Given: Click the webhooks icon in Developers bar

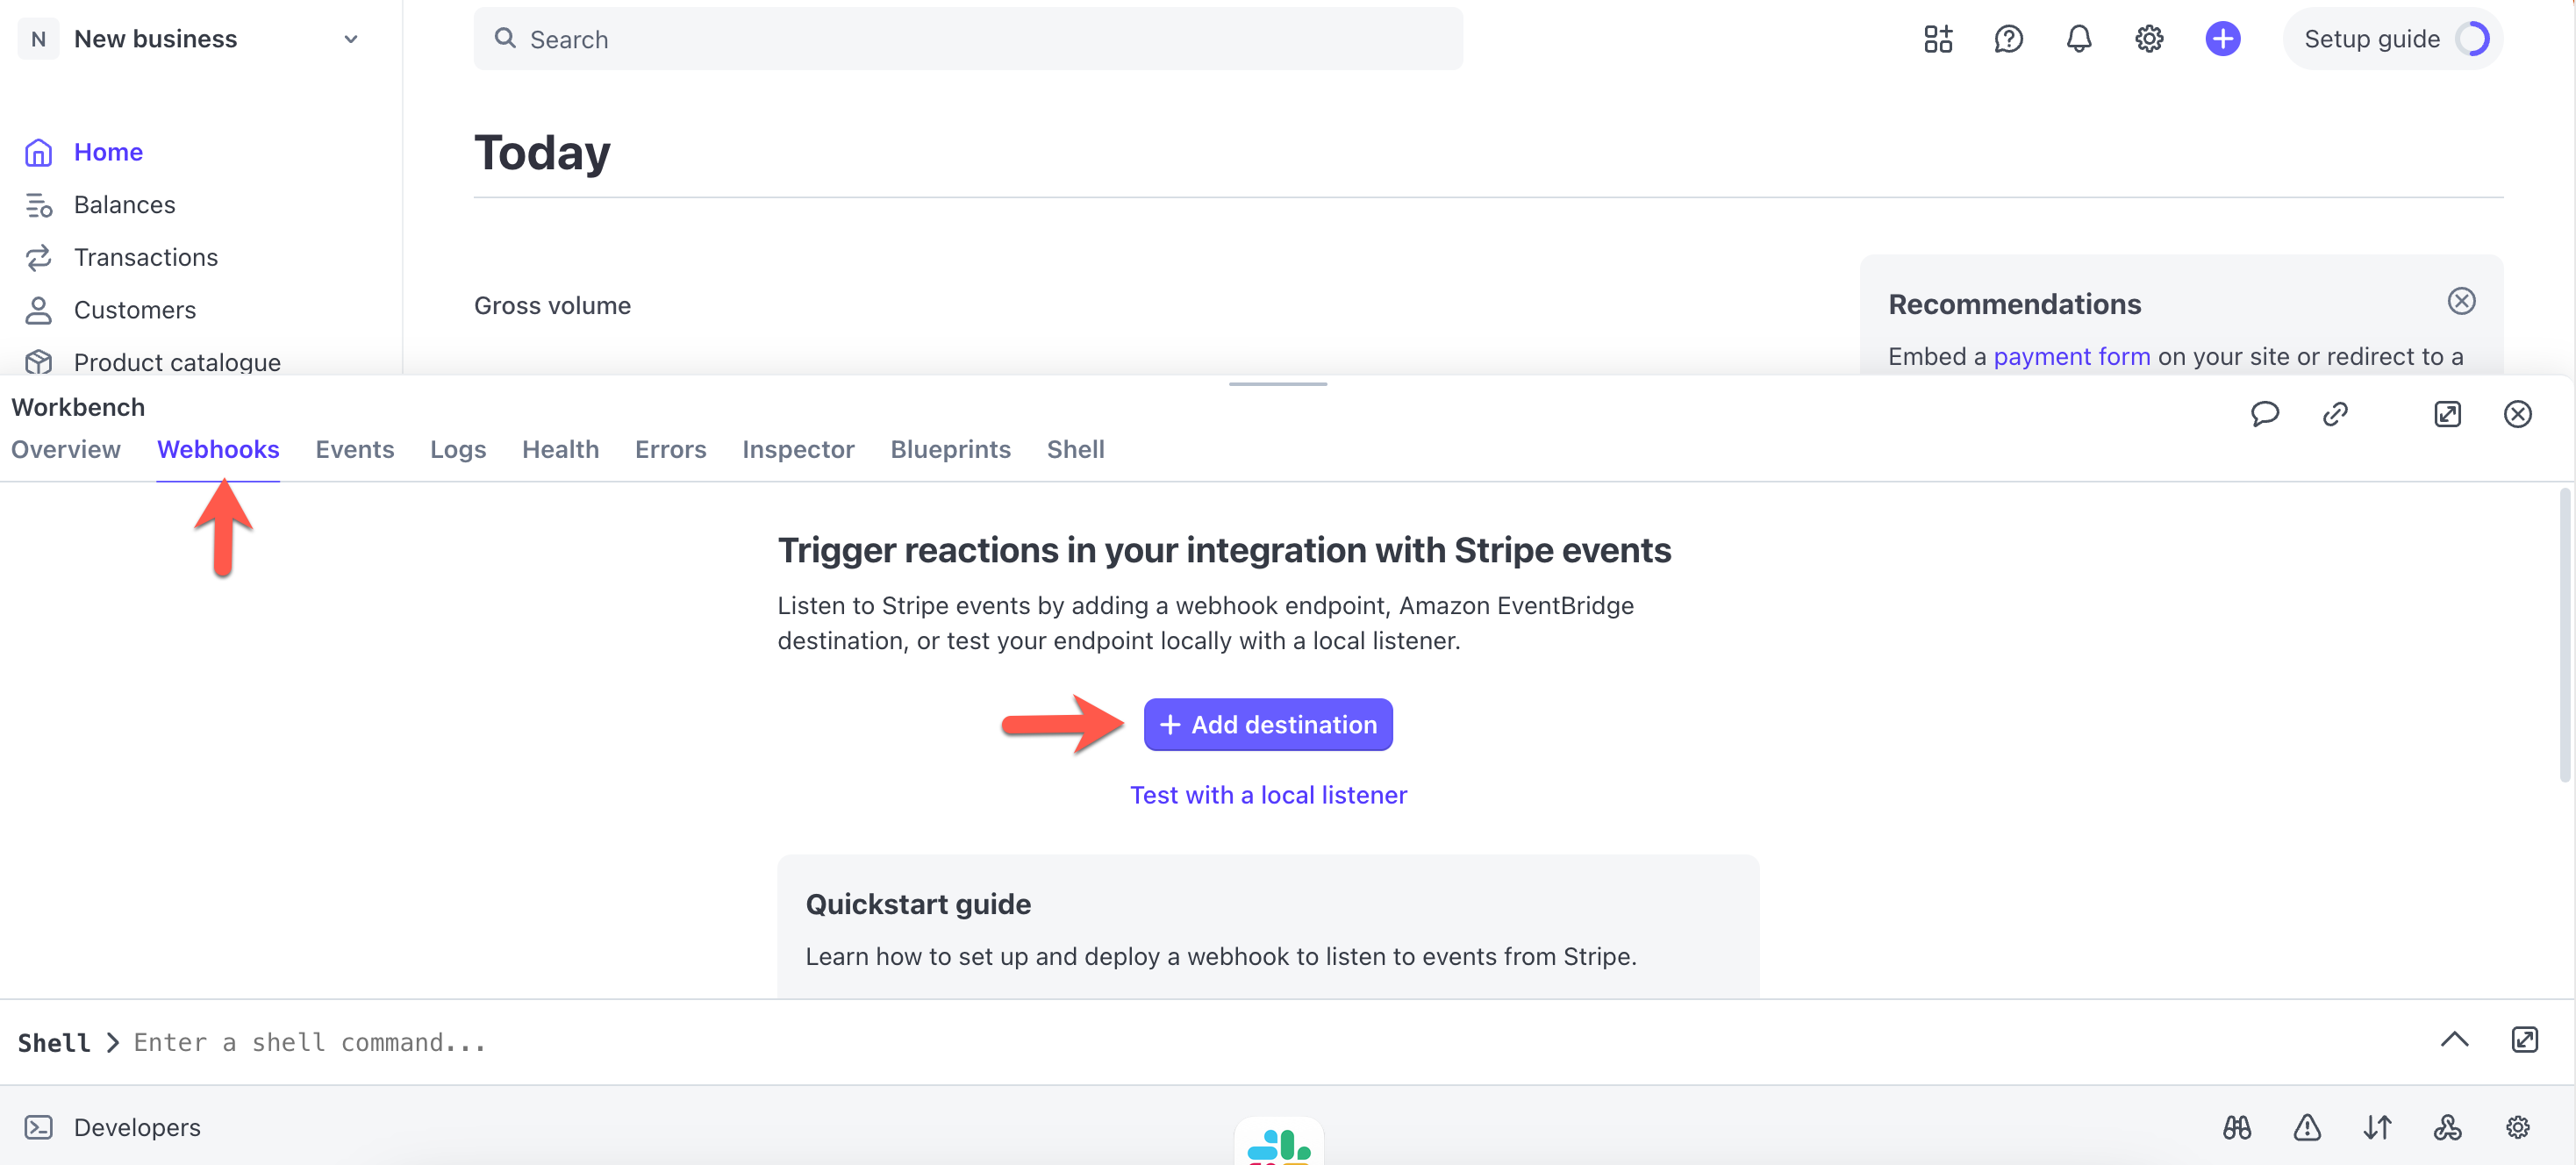Looking at the screenshot, I should [x=2446, y=1127].
